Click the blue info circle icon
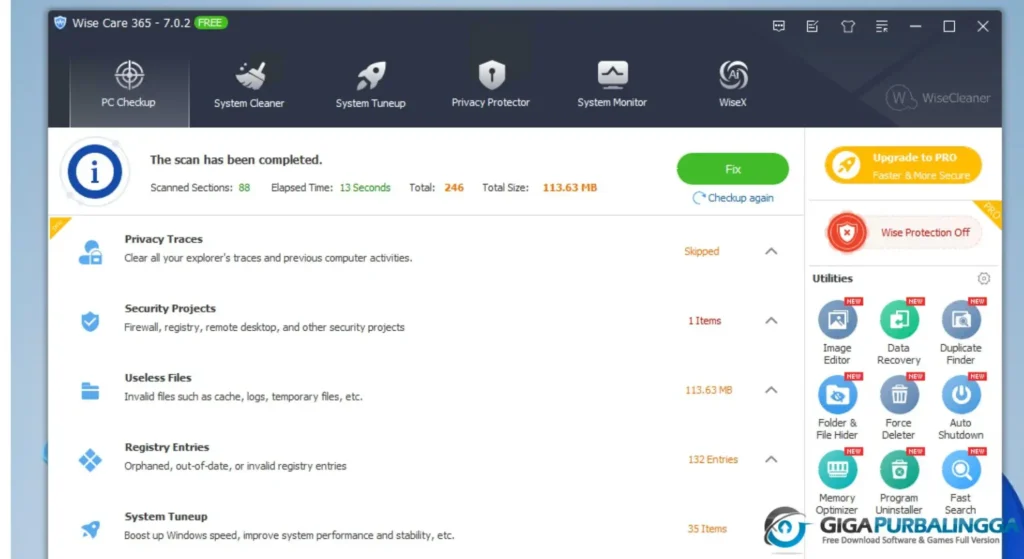Viewport: 1024px width, 559px height. [95, 172]
